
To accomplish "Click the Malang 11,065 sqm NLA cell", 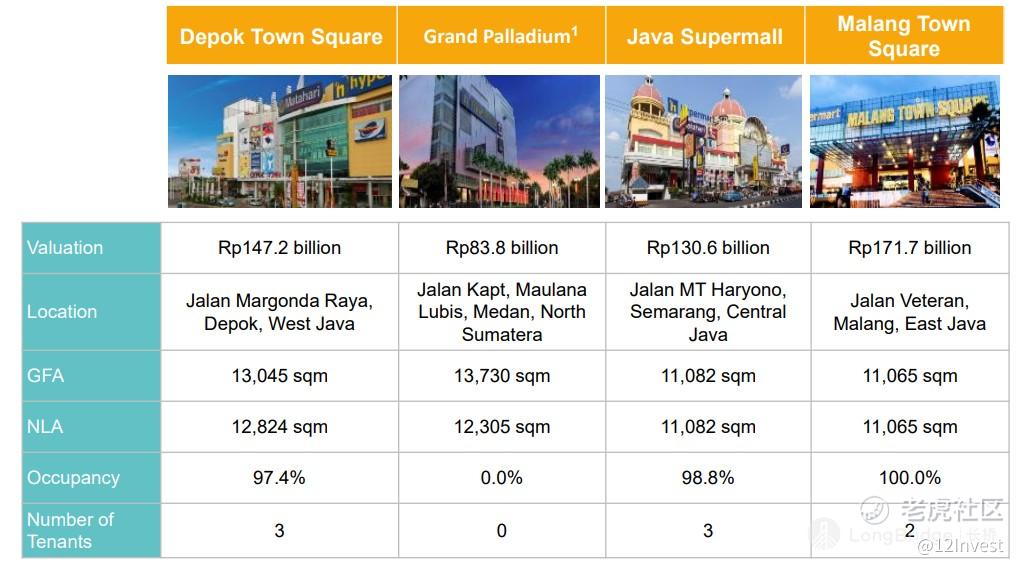I will tap(909, 427).
